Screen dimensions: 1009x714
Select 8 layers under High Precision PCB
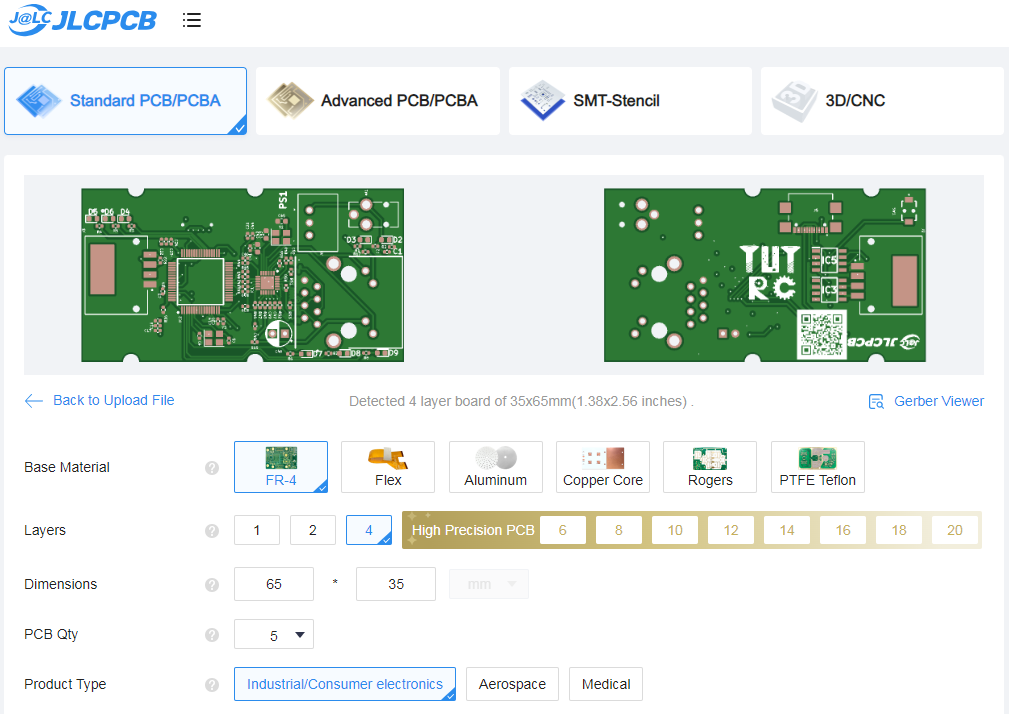[618, 530]
